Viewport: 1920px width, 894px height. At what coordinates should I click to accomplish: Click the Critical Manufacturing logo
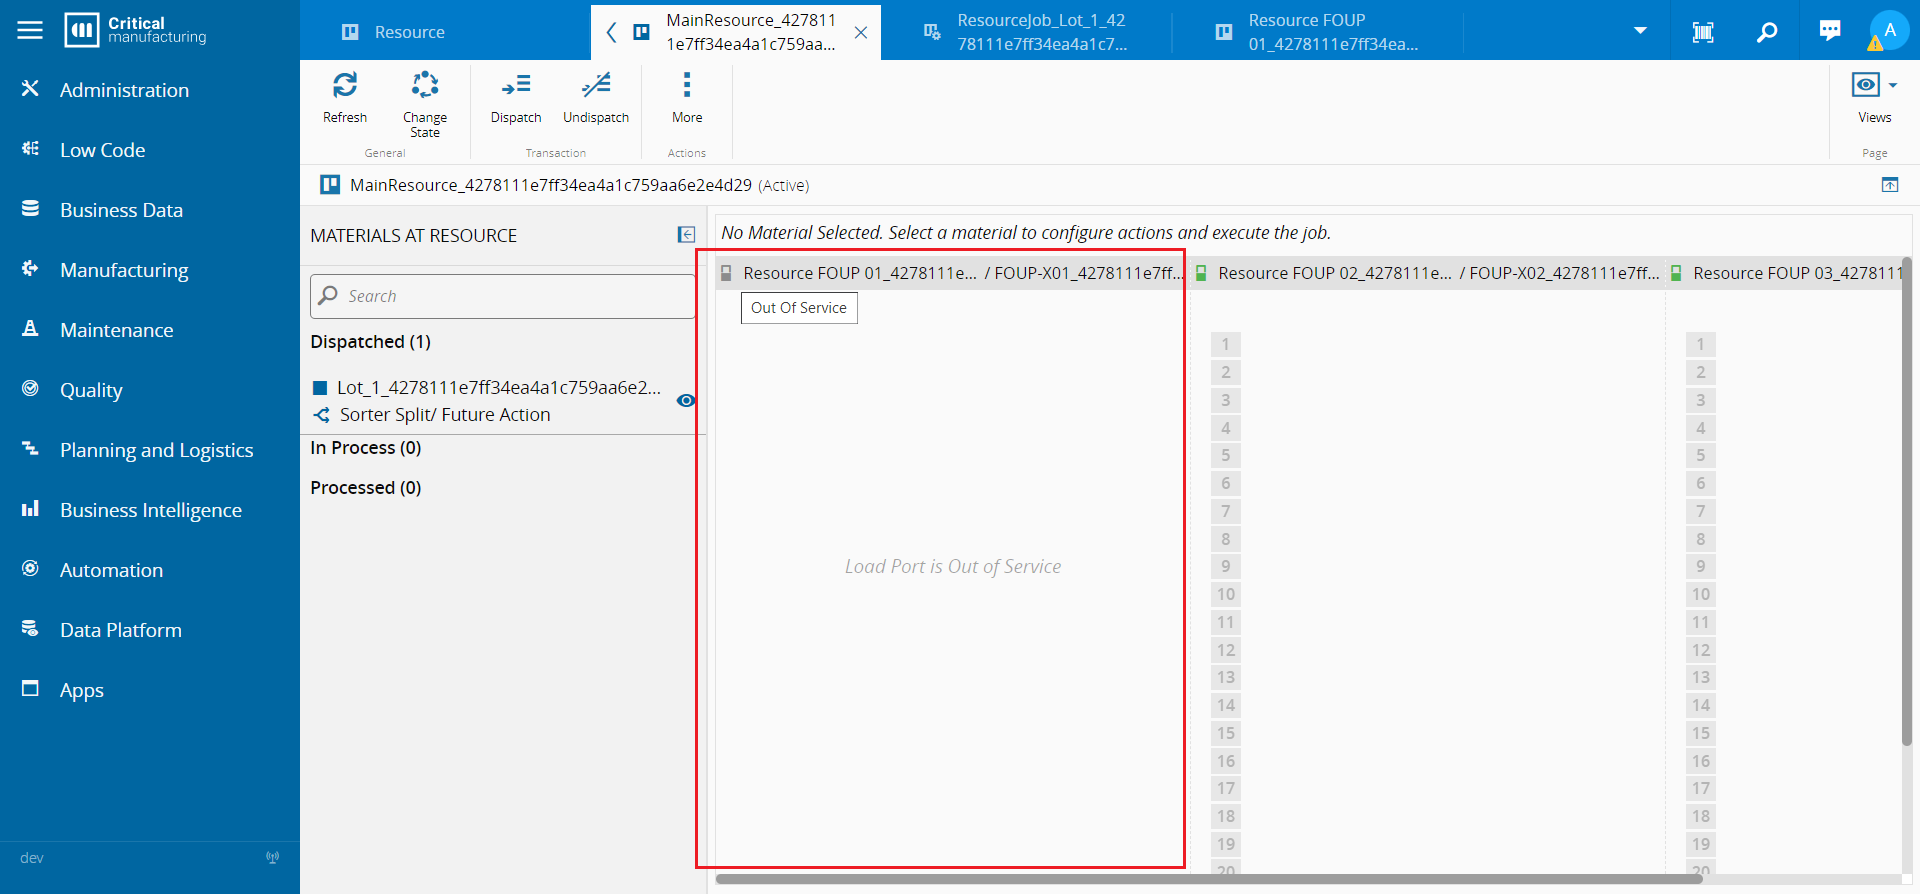point(136,30)
